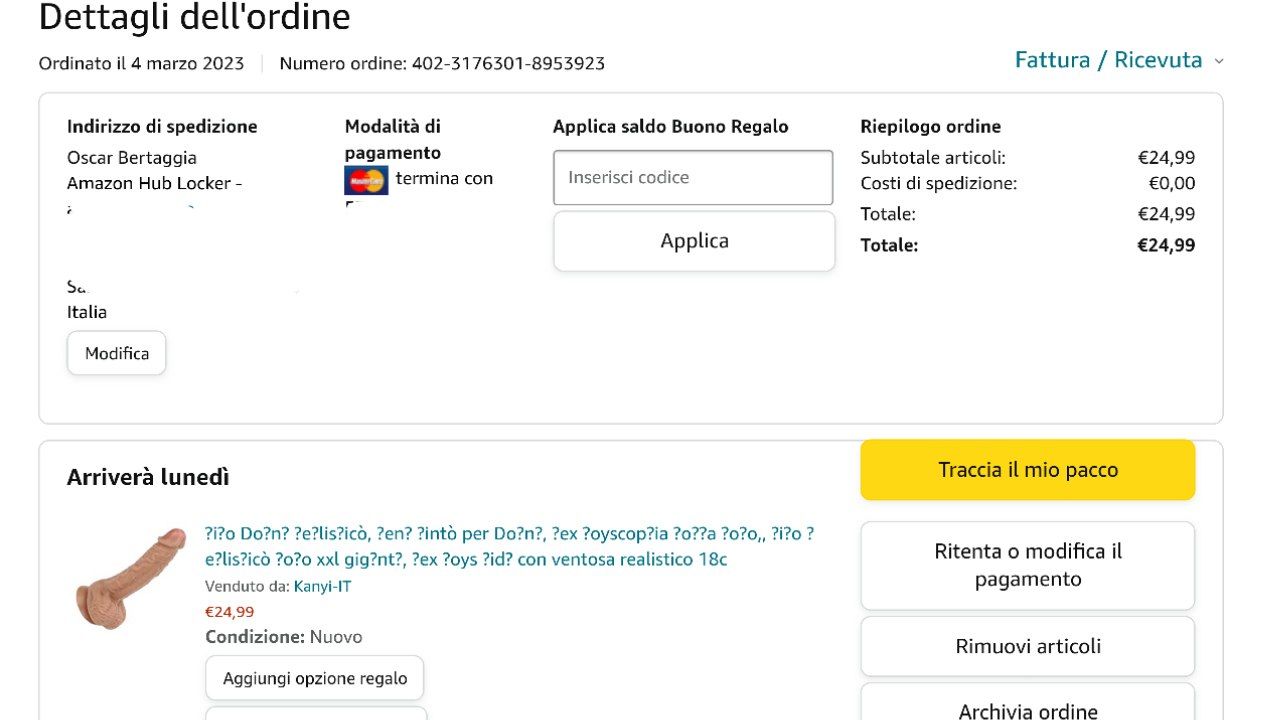Open the product title link
Screen dimensions: 1280x720
coord(509,546)
